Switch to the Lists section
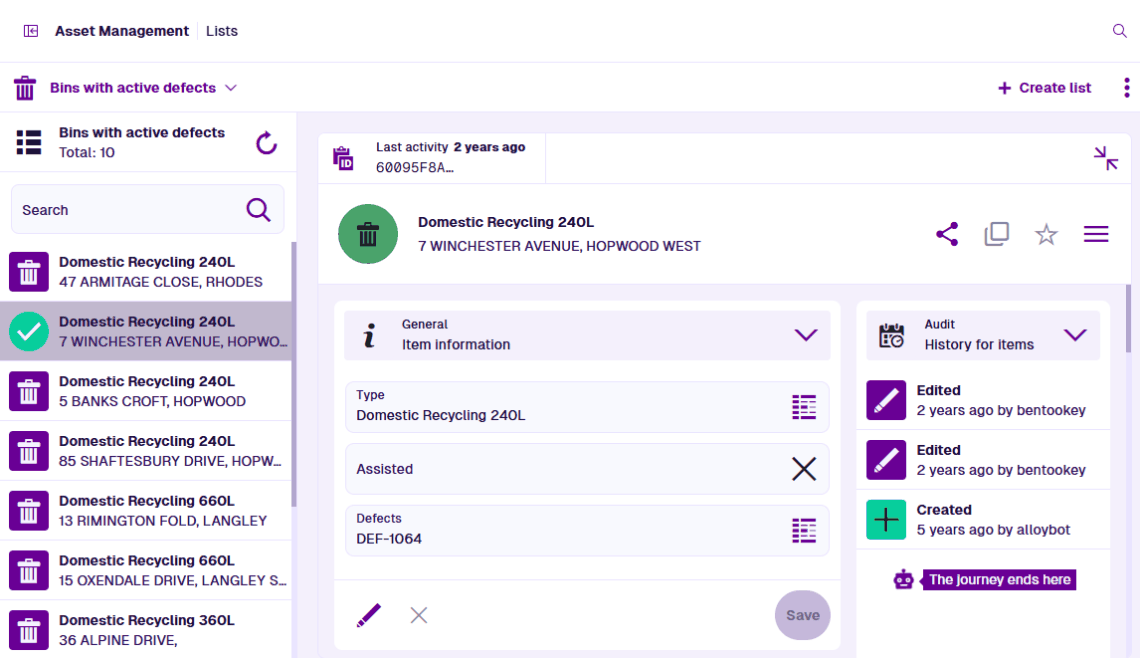 tap(221, 31)
